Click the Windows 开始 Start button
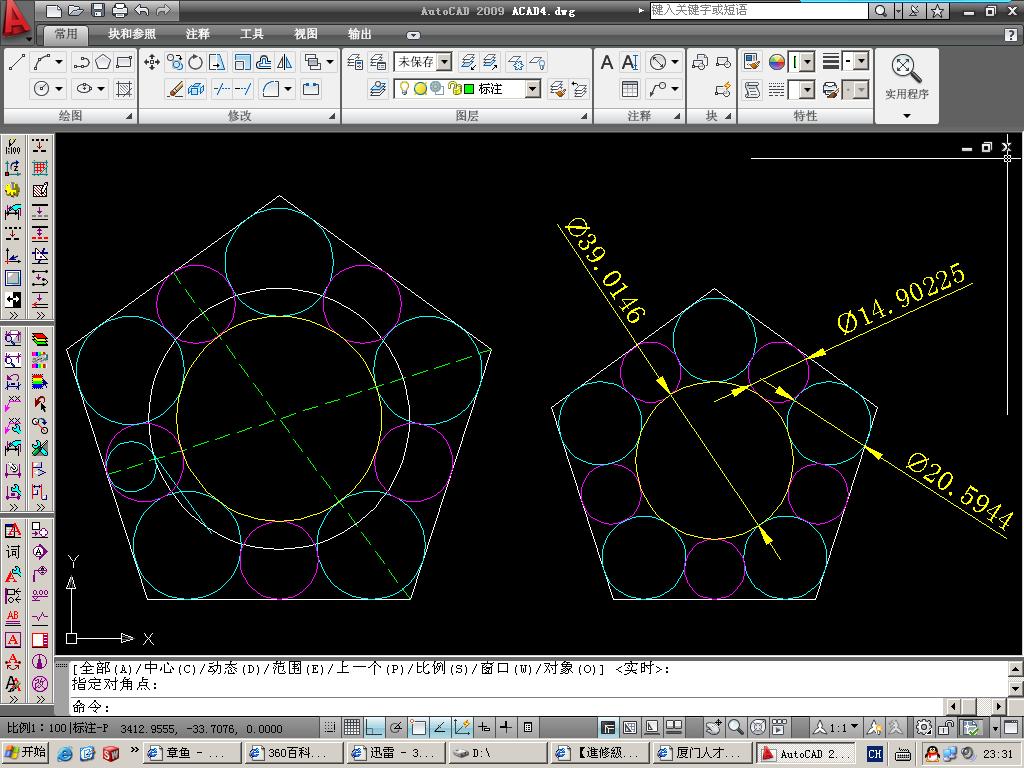Image resolution: width=1024 pixels, height=768 pixels. pos(27,753)
